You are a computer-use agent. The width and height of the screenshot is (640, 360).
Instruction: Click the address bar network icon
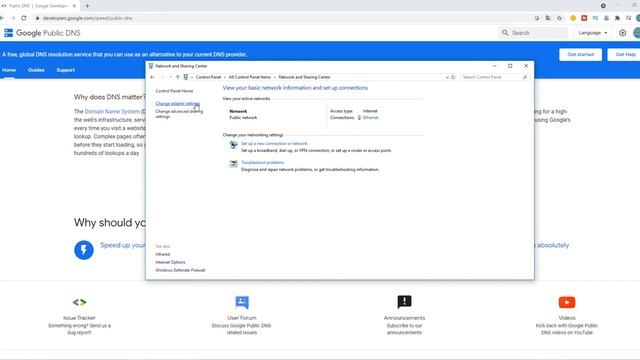click(186, 77)
